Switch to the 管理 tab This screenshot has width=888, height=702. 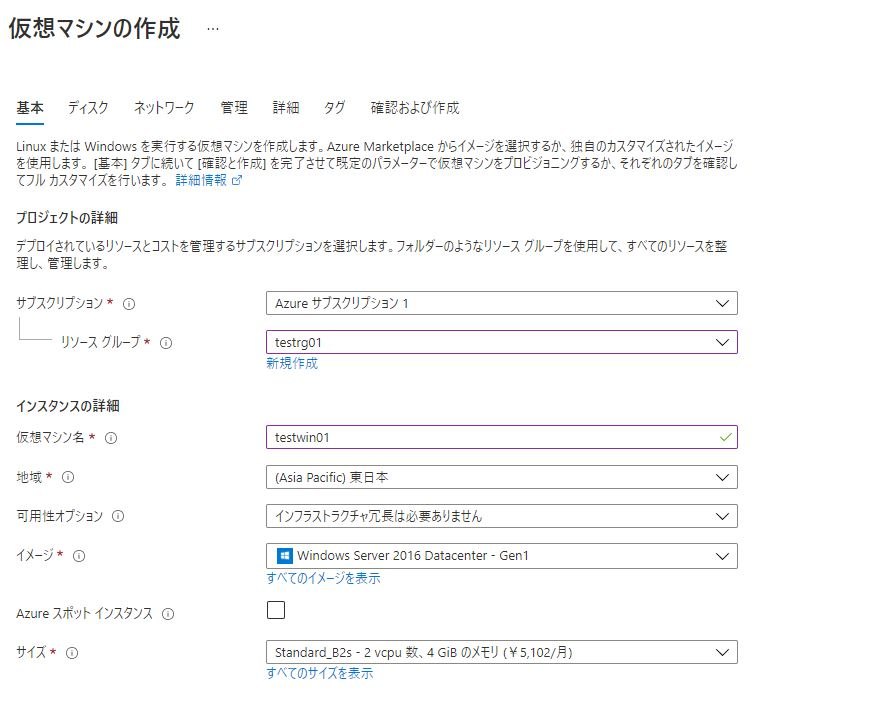click(234, 108)
